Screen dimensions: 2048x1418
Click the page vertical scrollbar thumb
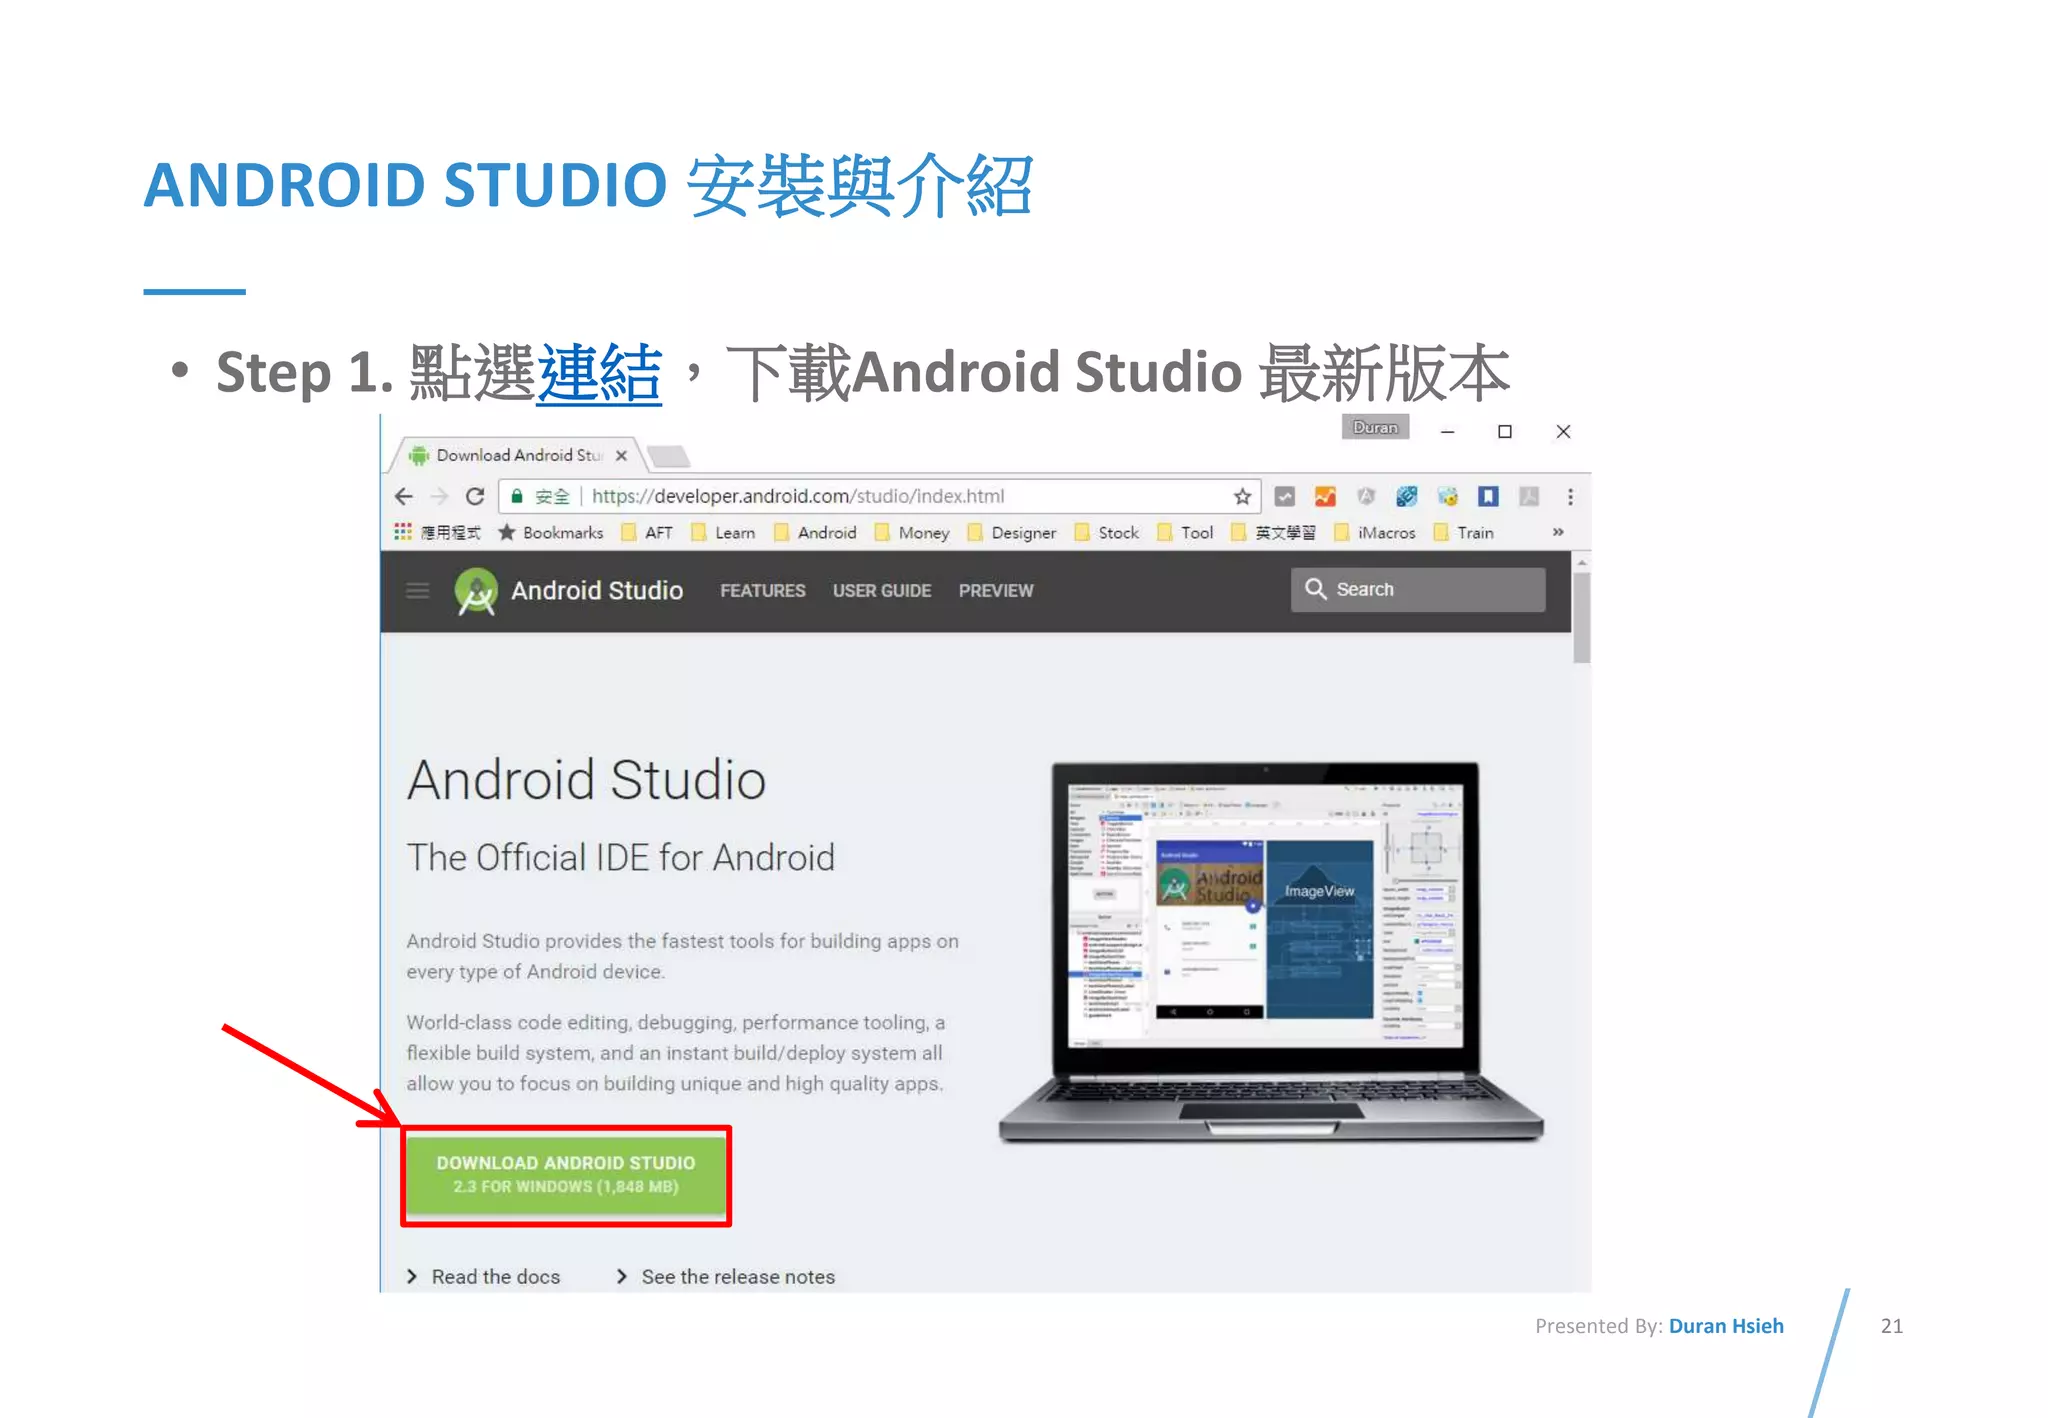(x=1581, y=617)
